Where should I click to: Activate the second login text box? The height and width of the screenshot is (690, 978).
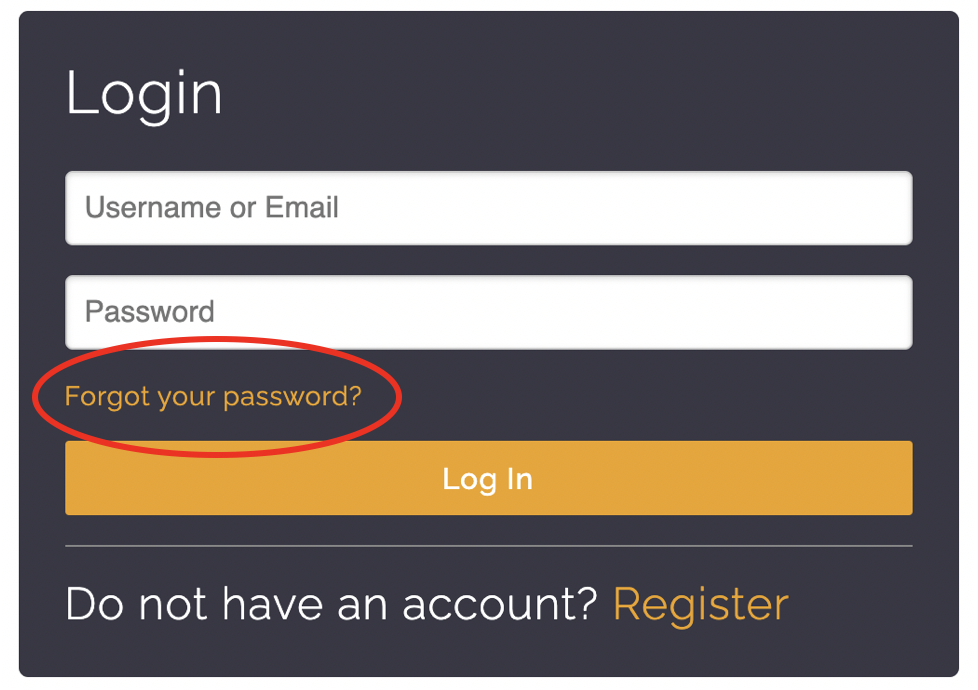488,312
